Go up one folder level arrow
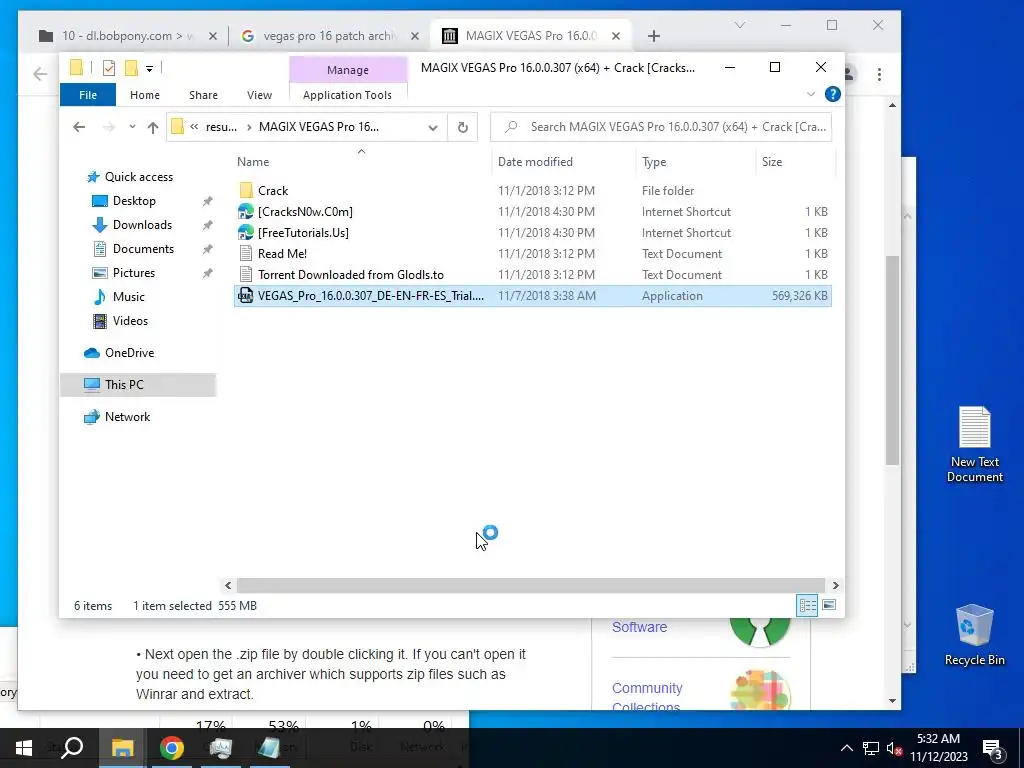The image size is (1024, 768). pyautogui.click(x=153, y=127)
